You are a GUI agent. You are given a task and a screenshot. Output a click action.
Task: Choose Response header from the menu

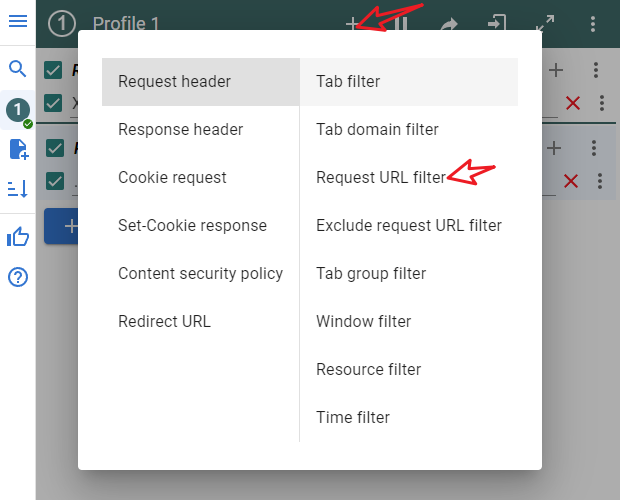pos(180,130)
